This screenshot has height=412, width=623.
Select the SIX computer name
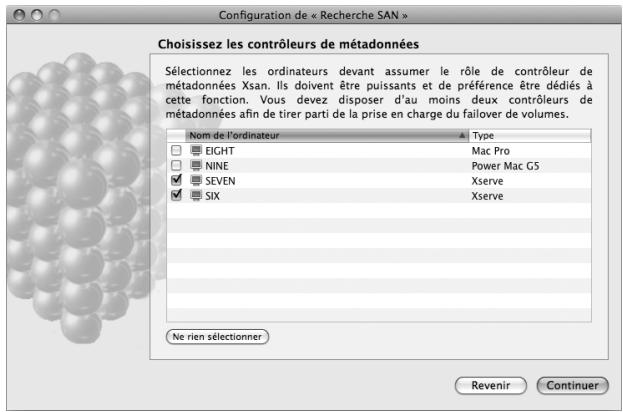click(212, 196)
